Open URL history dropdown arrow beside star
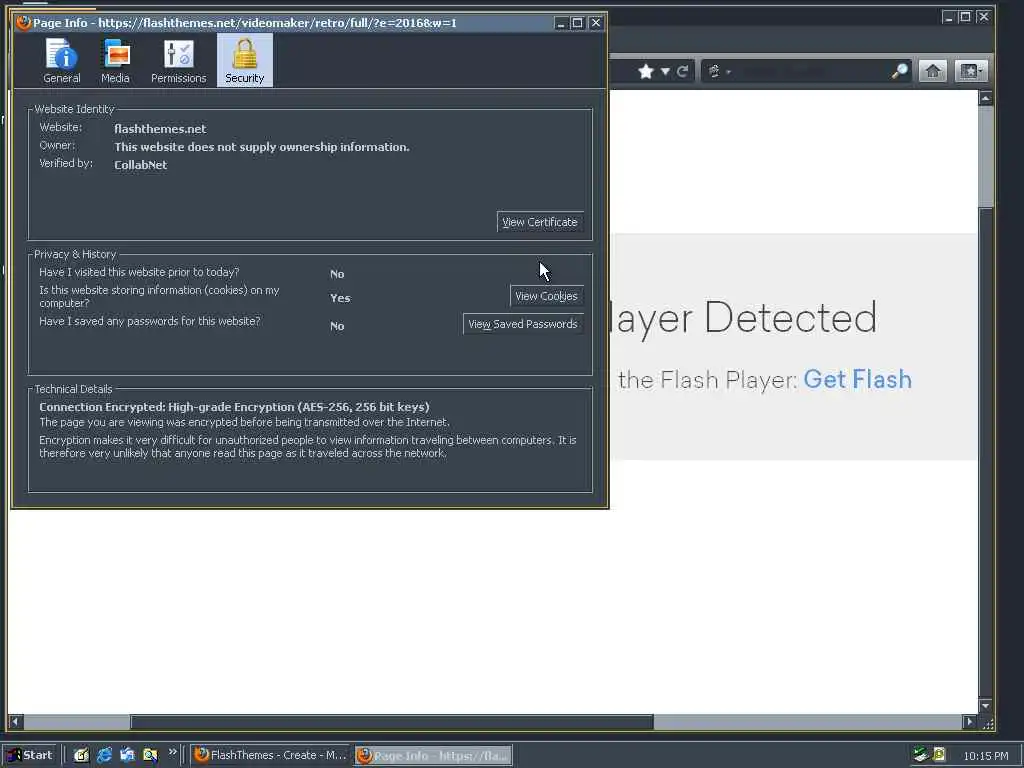This screenshot has width=1024, height=768. (x=665, y=71)
